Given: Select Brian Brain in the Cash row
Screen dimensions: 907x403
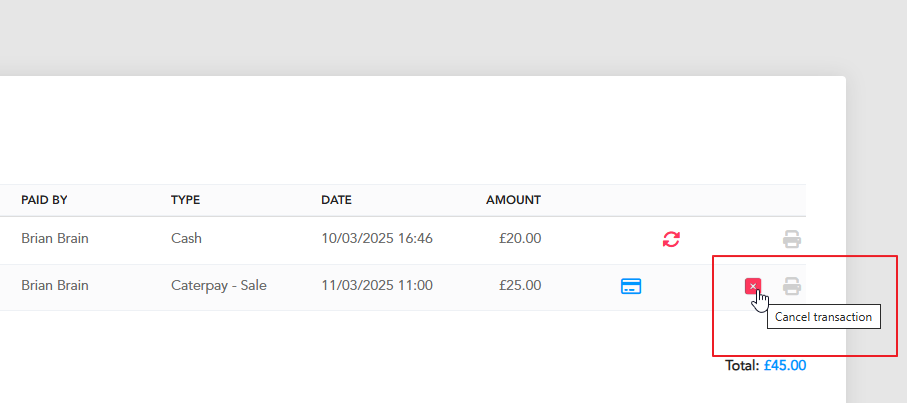Looking at the screenshot, I should click(x=55, y=238).
